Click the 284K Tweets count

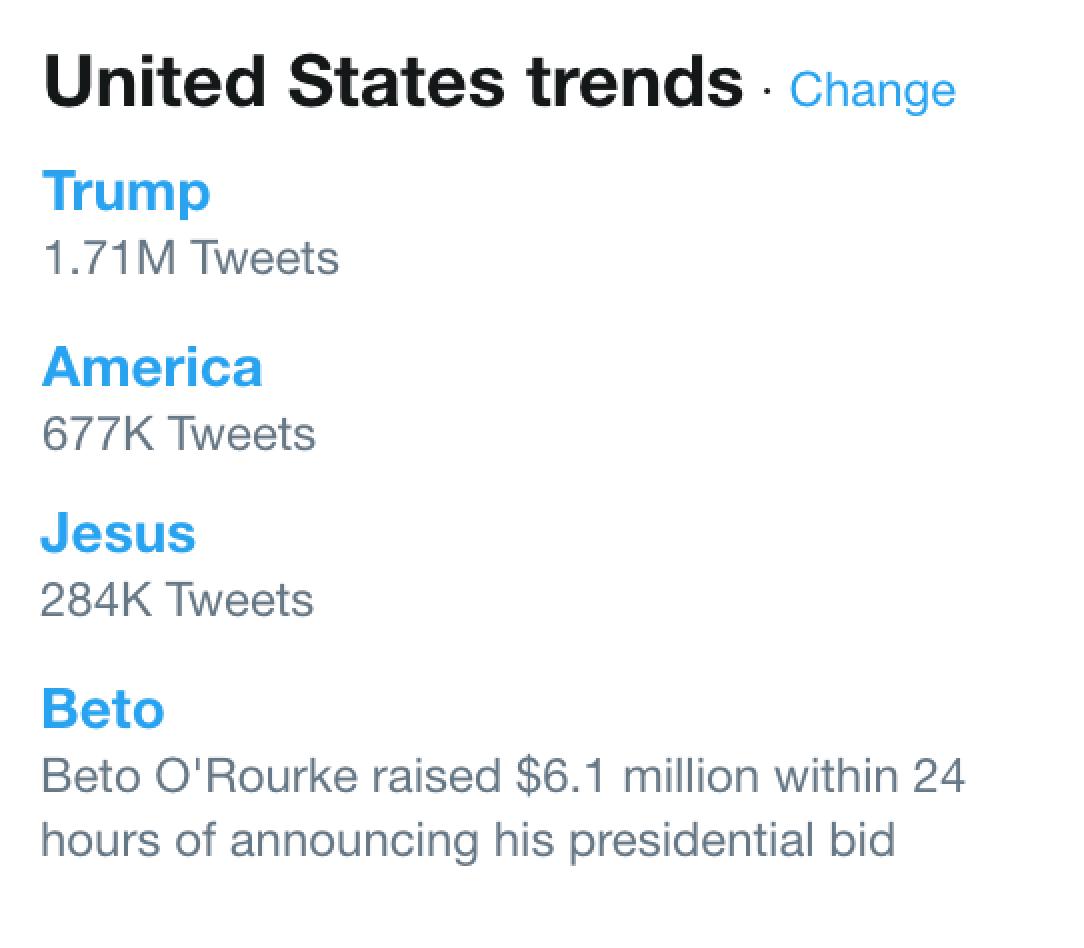tap(177, 600)
